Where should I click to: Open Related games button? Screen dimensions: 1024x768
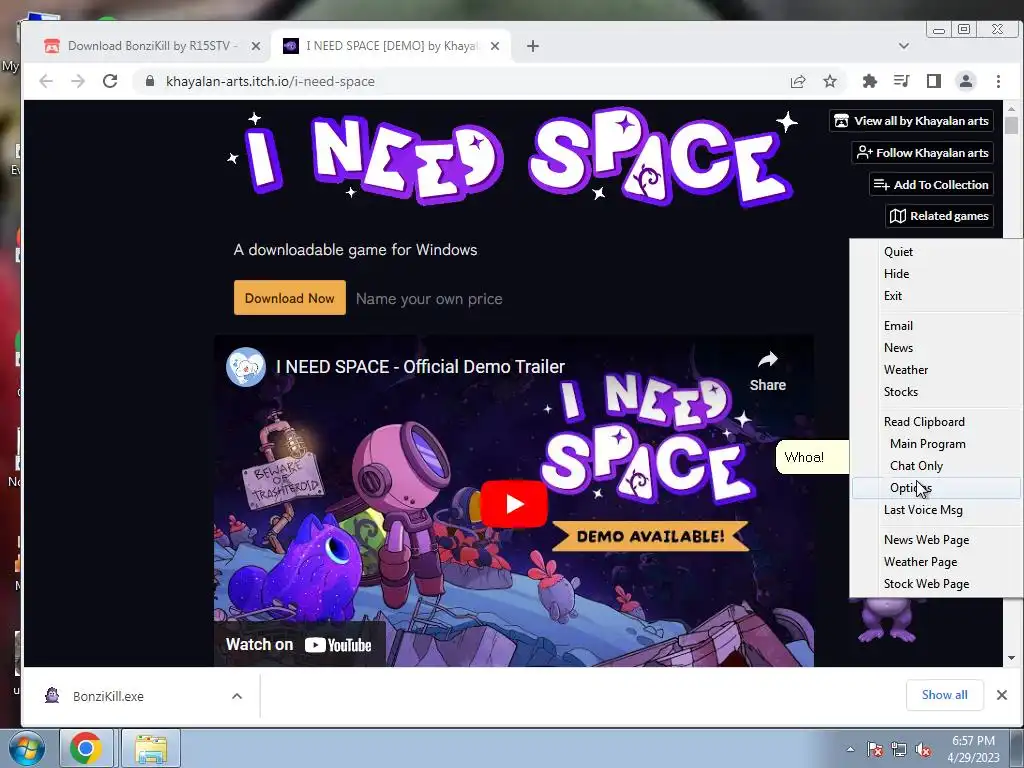(940, 216)
